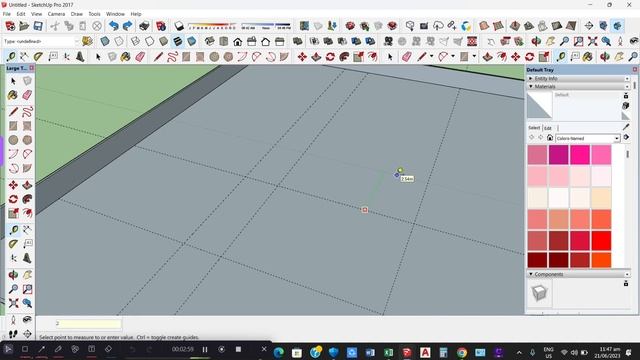The image size is (640, 360).
Task: Toggle X-Ray face style
Action: [x=105, y=41]
